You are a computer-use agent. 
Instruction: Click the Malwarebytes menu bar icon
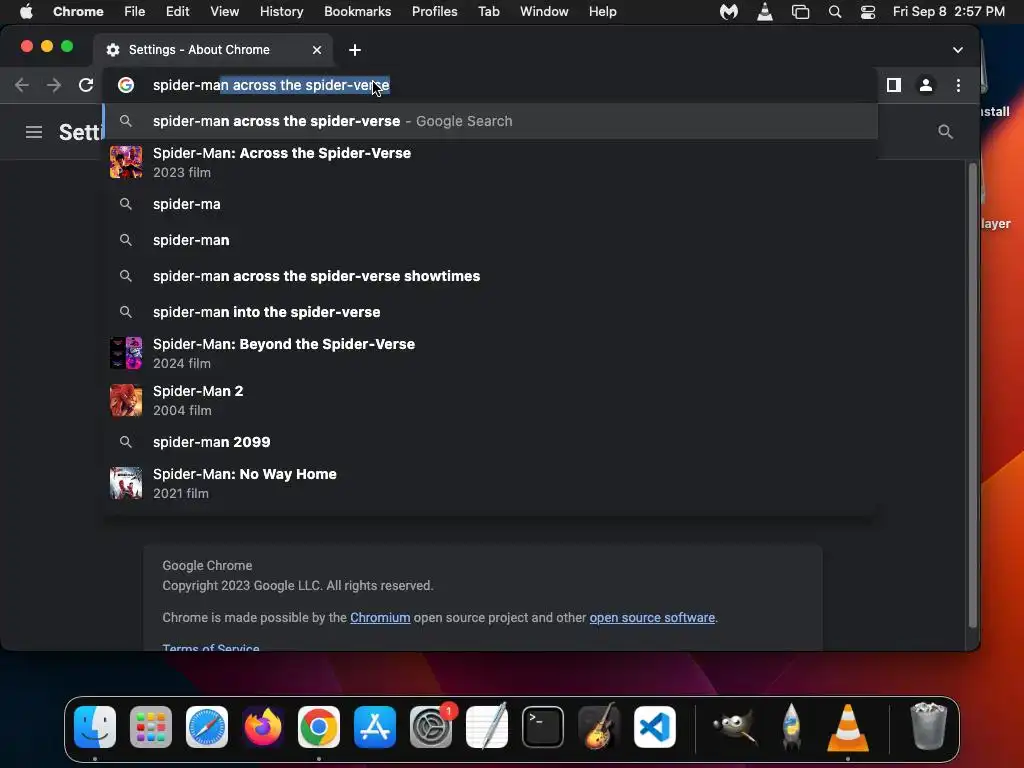click(729, 11)
